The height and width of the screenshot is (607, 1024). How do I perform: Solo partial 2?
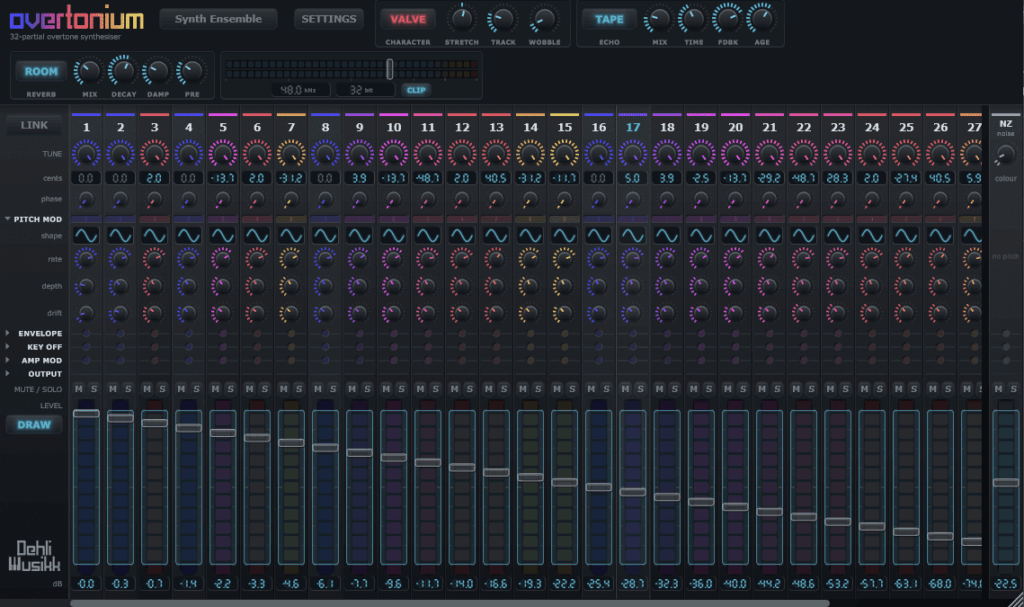click(x=128, y=389)
